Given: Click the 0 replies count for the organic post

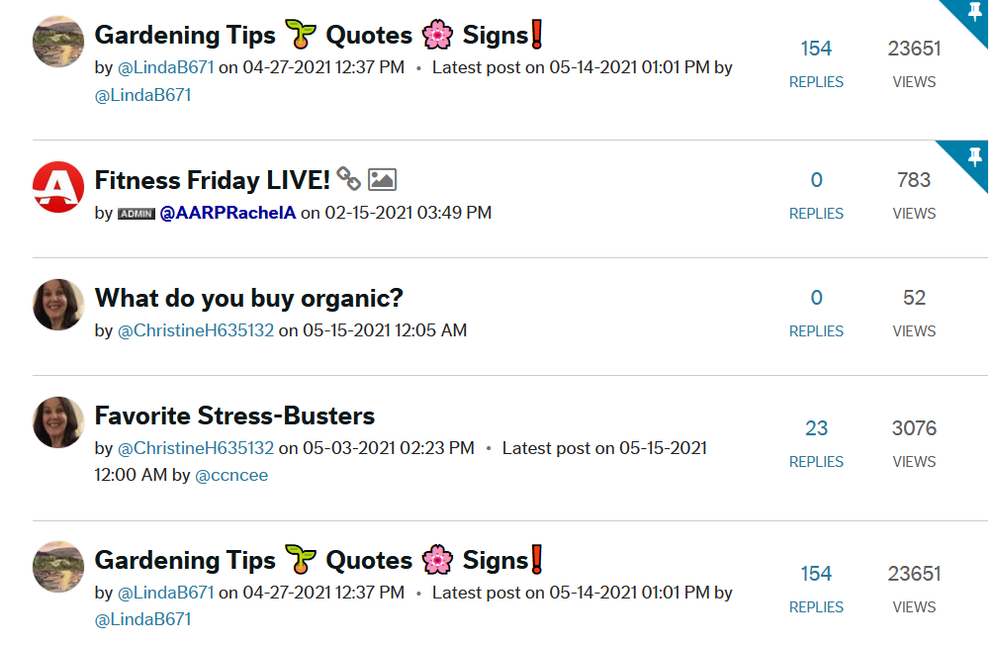Looking at the screenshot, I should (x=816, y=298).
